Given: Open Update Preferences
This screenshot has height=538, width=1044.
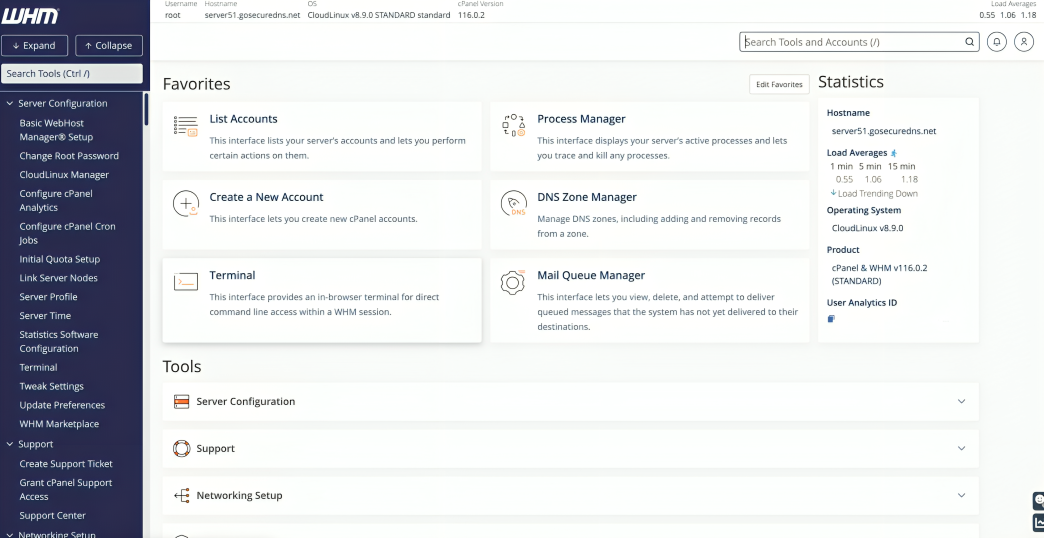Looking at the screenshot, I should click(62, 405).
